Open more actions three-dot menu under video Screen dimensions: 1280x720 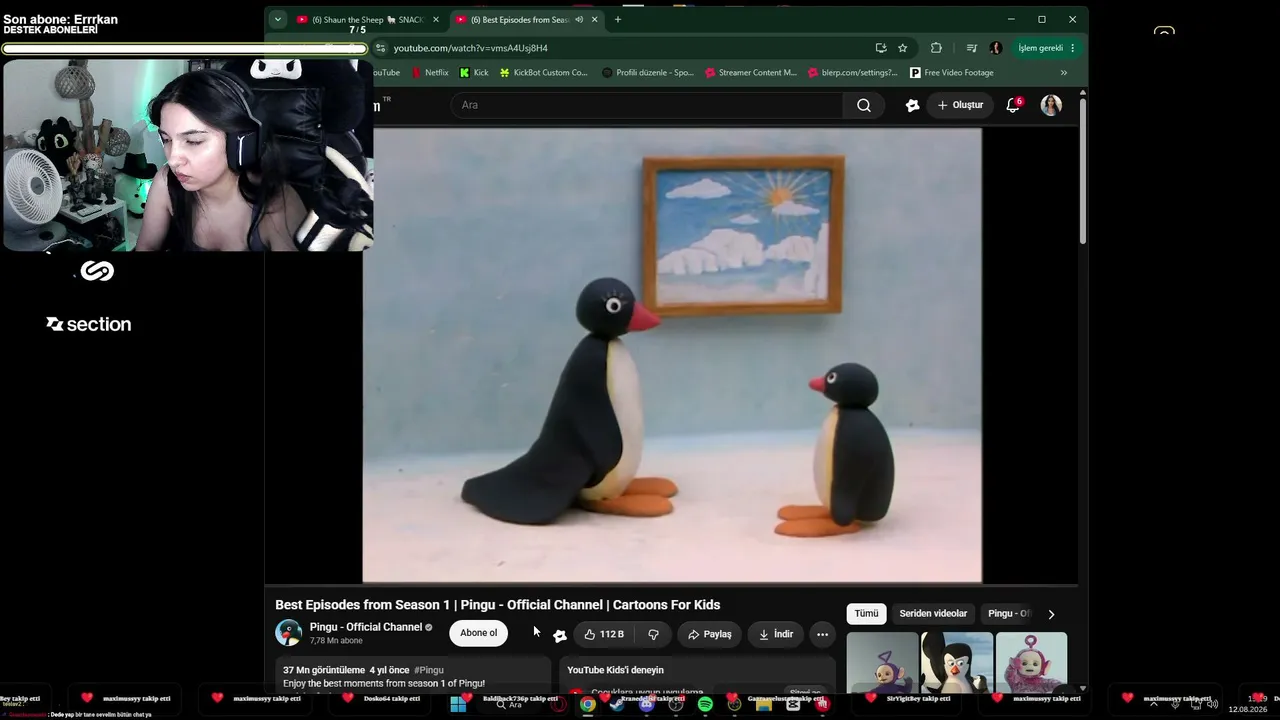(x=822, y=634)
